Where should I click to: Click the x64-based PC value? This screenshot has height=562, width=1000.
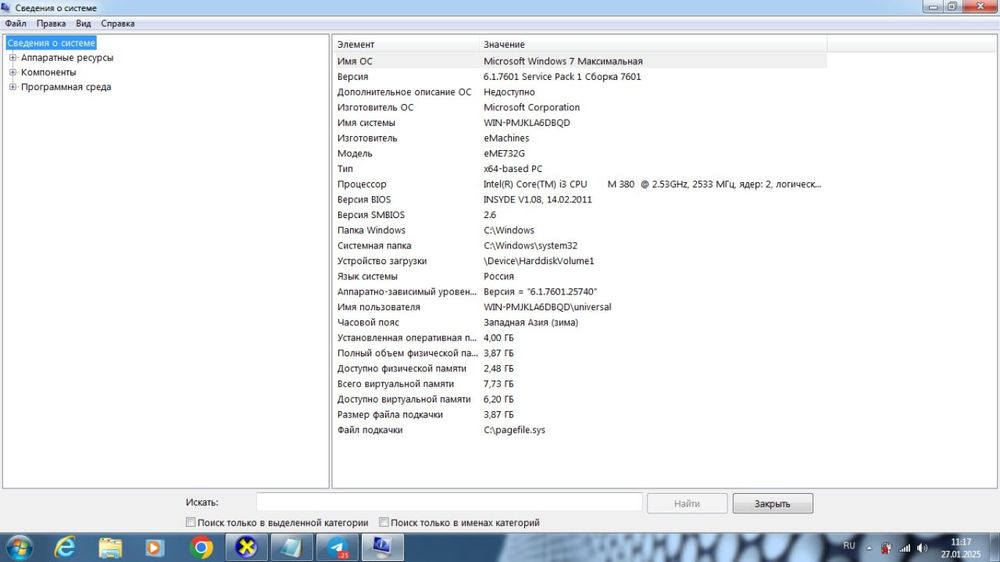click(513, 168)
